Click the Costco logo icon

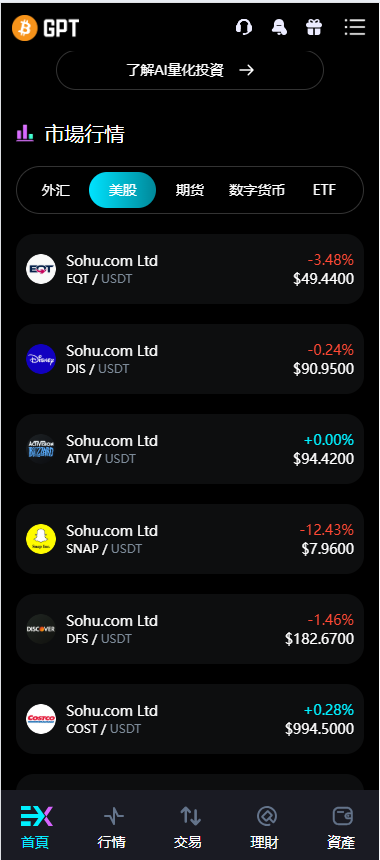(x=41, y=719)
